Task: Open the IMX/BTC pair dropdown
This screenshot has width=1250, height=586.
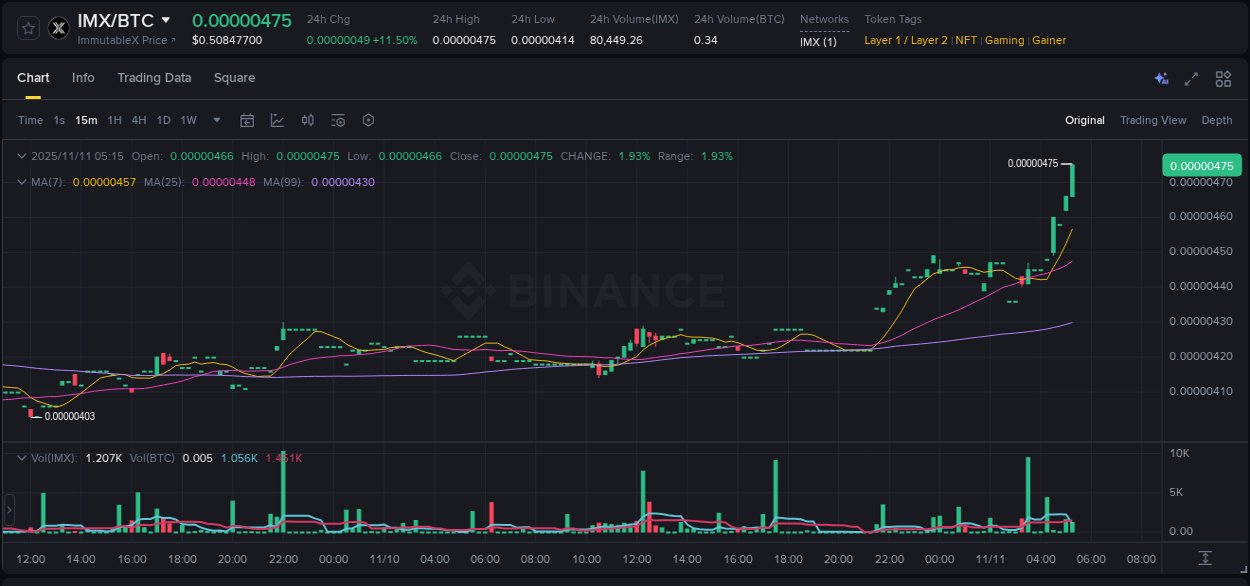Action: click(166, 19)
